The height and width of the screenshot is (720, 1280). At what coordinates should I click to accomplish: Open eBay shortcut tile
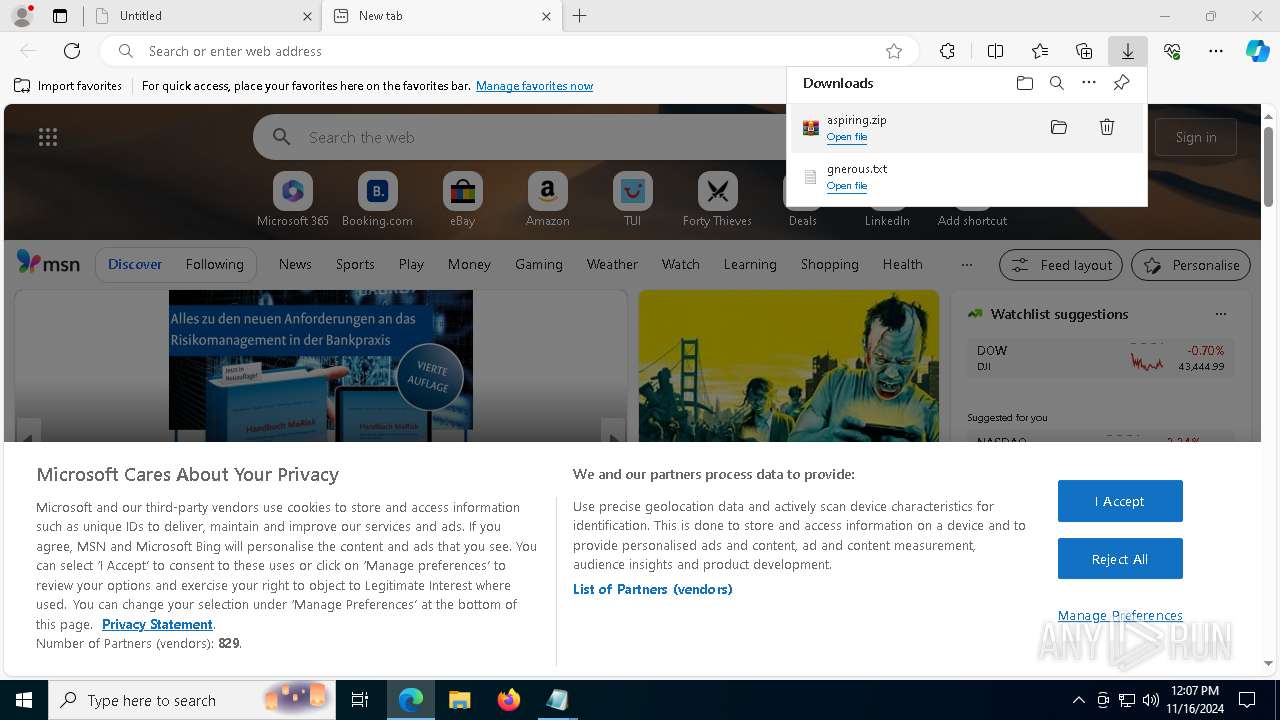(462, 199)
